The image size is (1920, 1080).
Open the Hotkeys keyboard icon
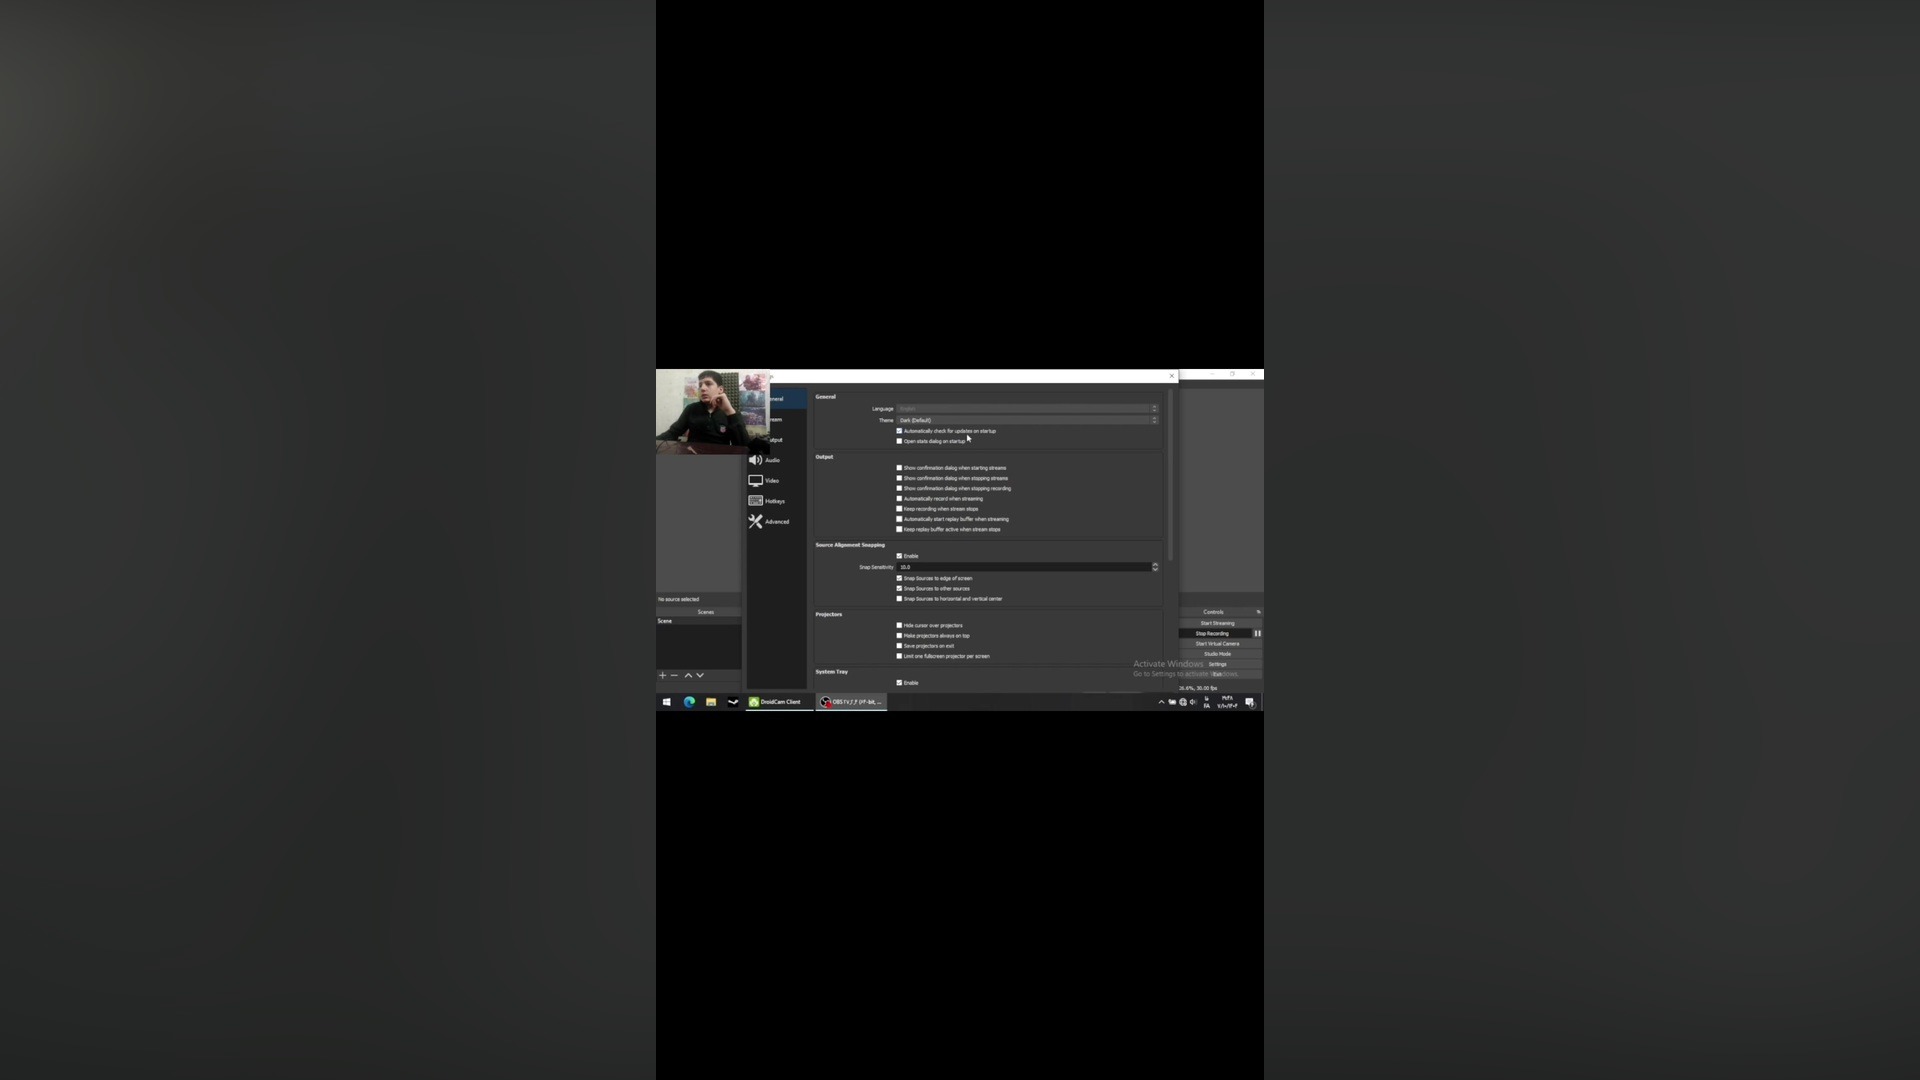[756, 501]
